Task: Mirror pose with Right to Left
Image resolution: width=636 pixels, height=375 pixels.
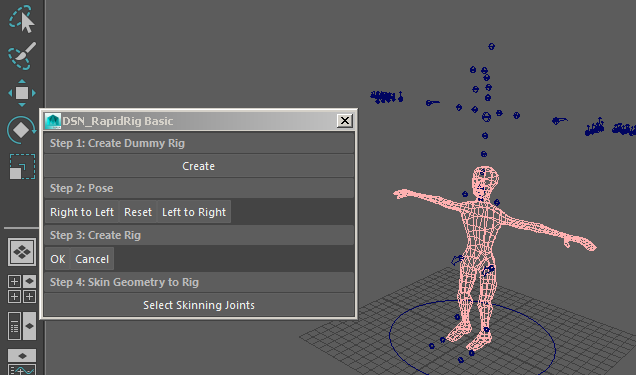Action: coord(82,212)
